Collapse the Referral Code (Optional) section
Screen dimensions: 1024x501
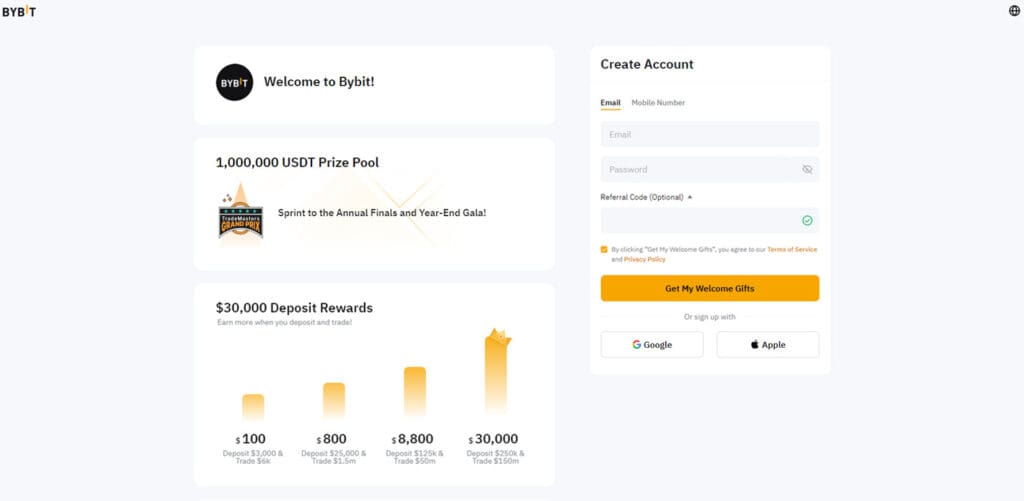coord(646,197)
